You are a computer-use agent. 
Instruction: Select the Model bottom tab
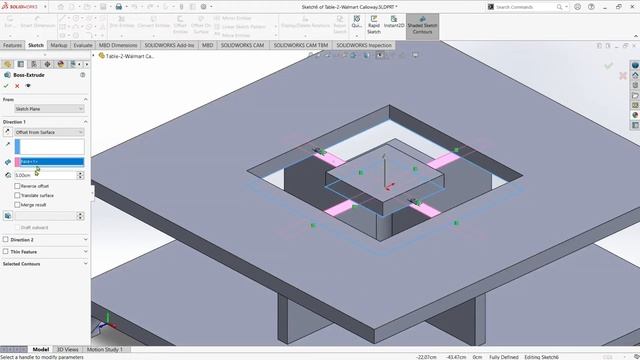[40, 349]
